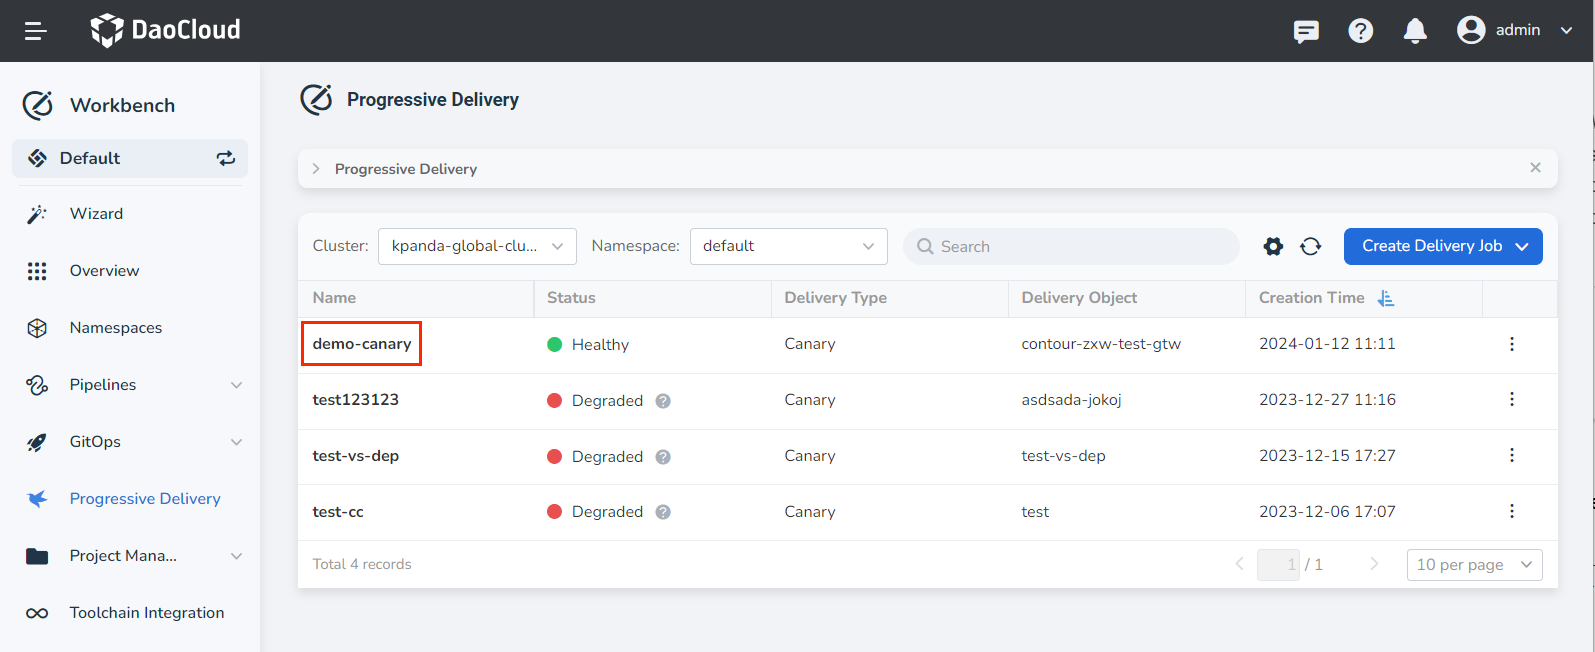The width and height of the screenshot is (1595, 652).
Task: Click the table settings gear icon
Action: (1273, 246)
